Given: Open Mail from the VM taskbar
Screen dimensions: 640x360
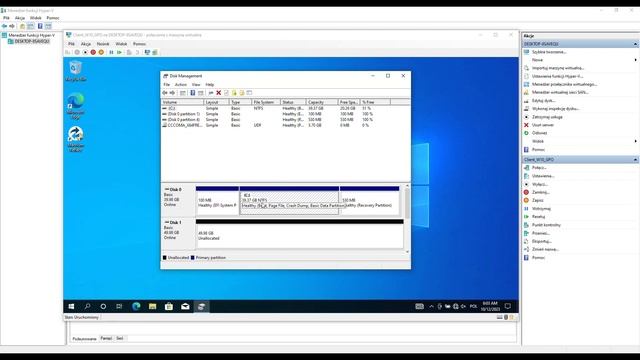Looking at the screenshot, I should point(185,306).
